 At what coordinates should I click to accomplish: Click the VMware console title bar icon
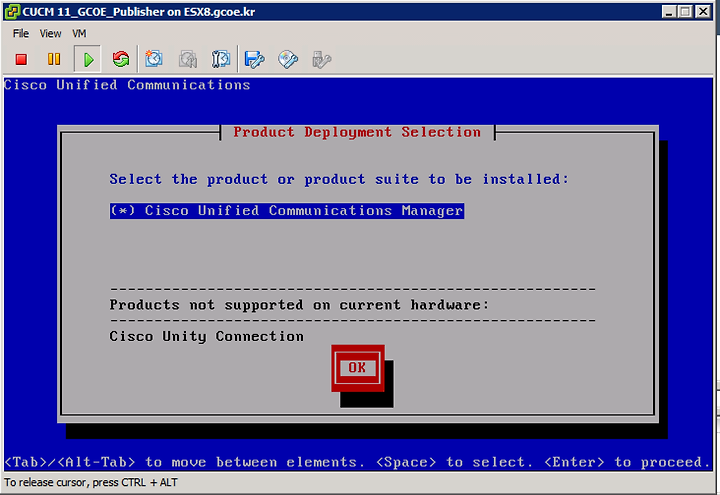[x=12, y=11]
